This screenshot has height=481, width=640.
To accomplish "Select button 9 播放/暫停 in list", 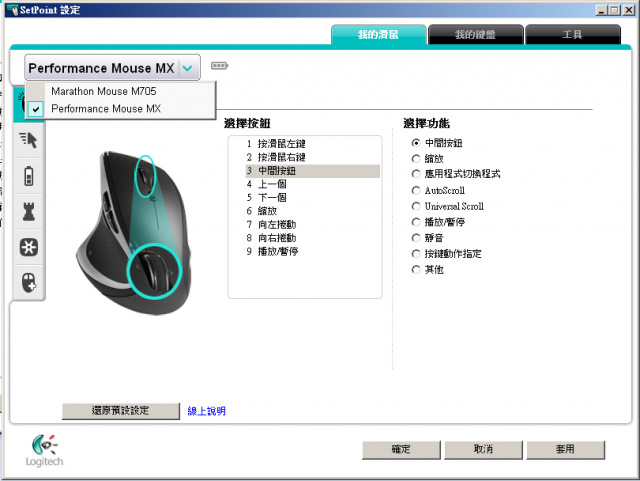I will 312,252.
